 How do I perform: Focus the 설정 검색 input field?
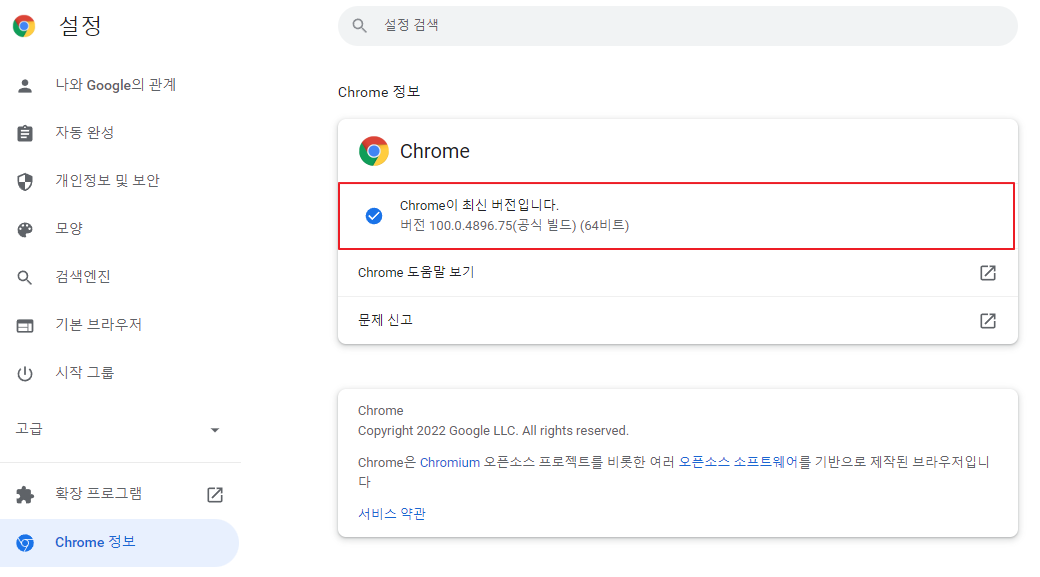tap(677, 26)
